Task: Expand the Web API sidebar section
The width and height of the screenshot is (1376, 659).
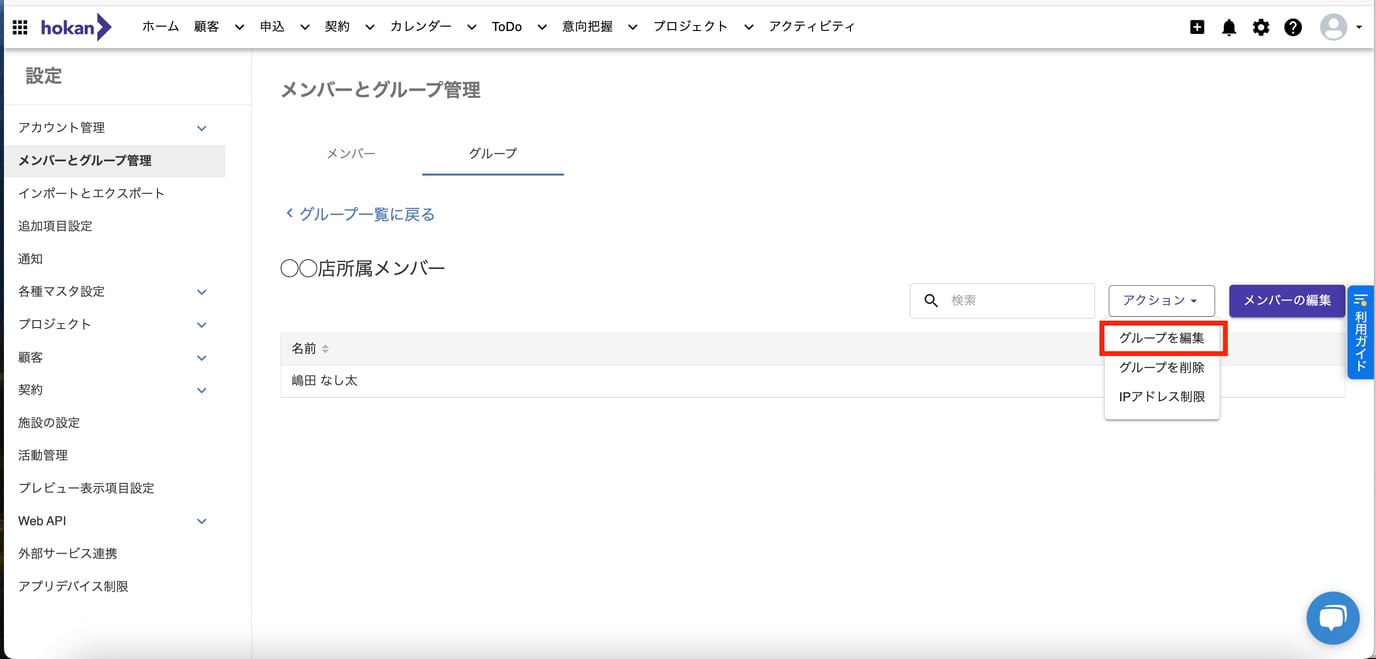Action: click(201, 521)
